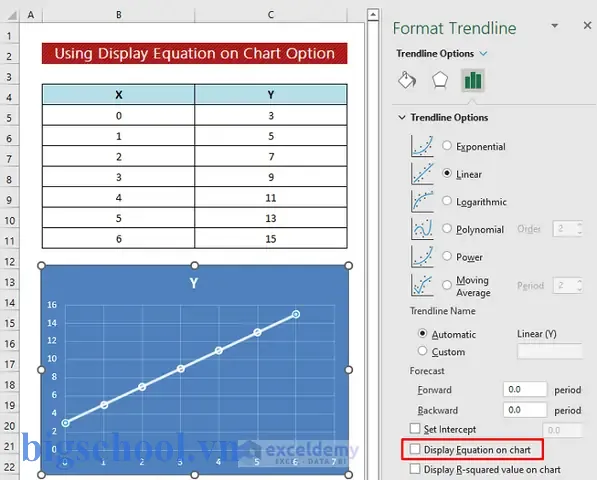Click the Forward forecast input field

pyautogui.click(x=525, y=389)
